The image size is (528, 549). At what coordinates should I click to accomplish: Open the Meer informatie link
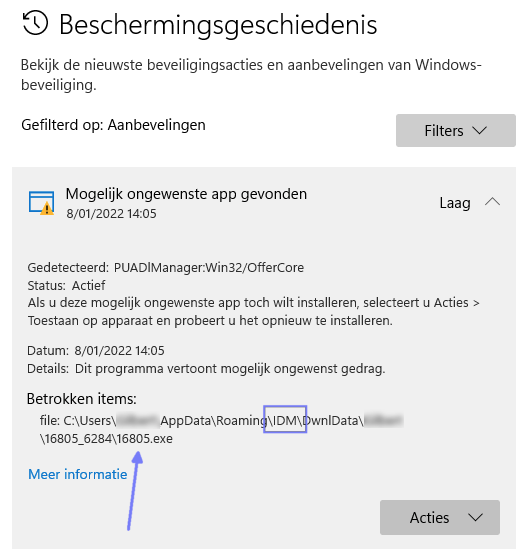coord(78,474)
